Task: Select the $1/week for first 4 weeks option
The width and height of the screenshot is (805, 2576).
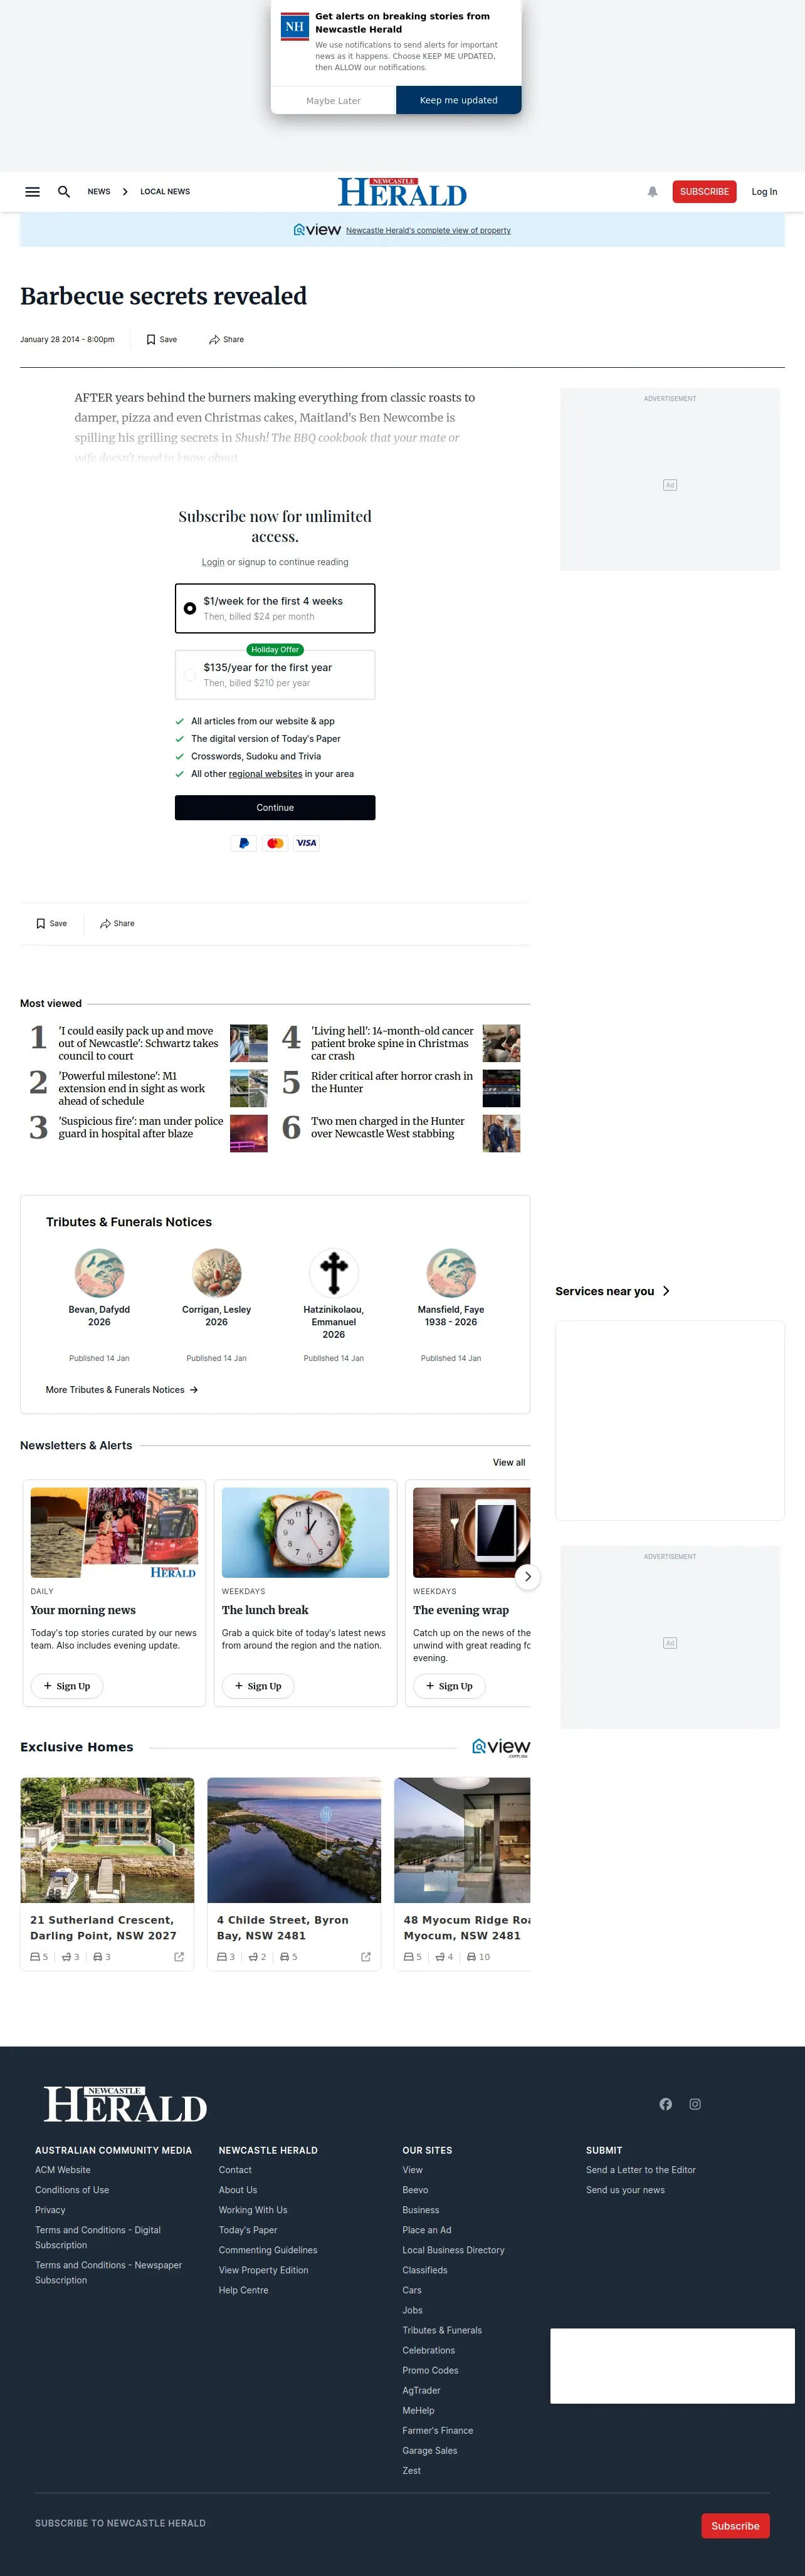Action: point(275,608)
